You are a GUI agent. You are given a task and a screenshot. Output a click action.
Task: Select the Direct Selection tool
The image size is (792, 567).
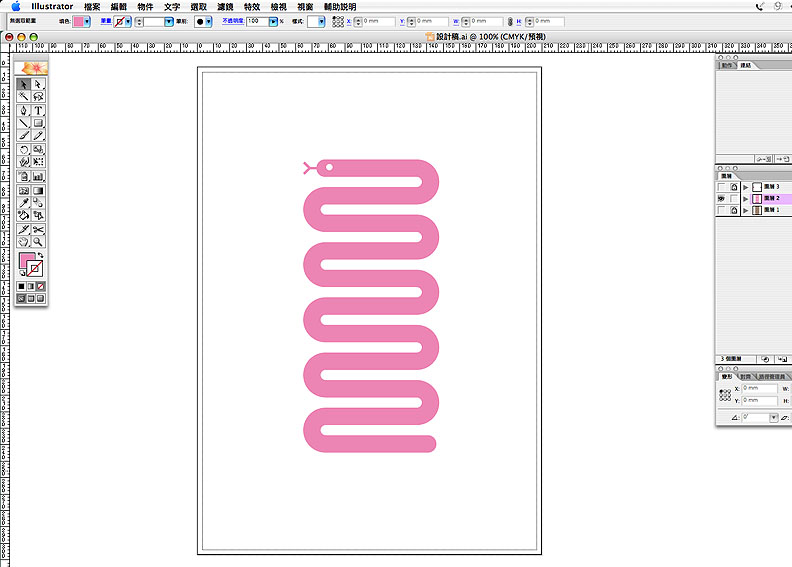point(38,84)
